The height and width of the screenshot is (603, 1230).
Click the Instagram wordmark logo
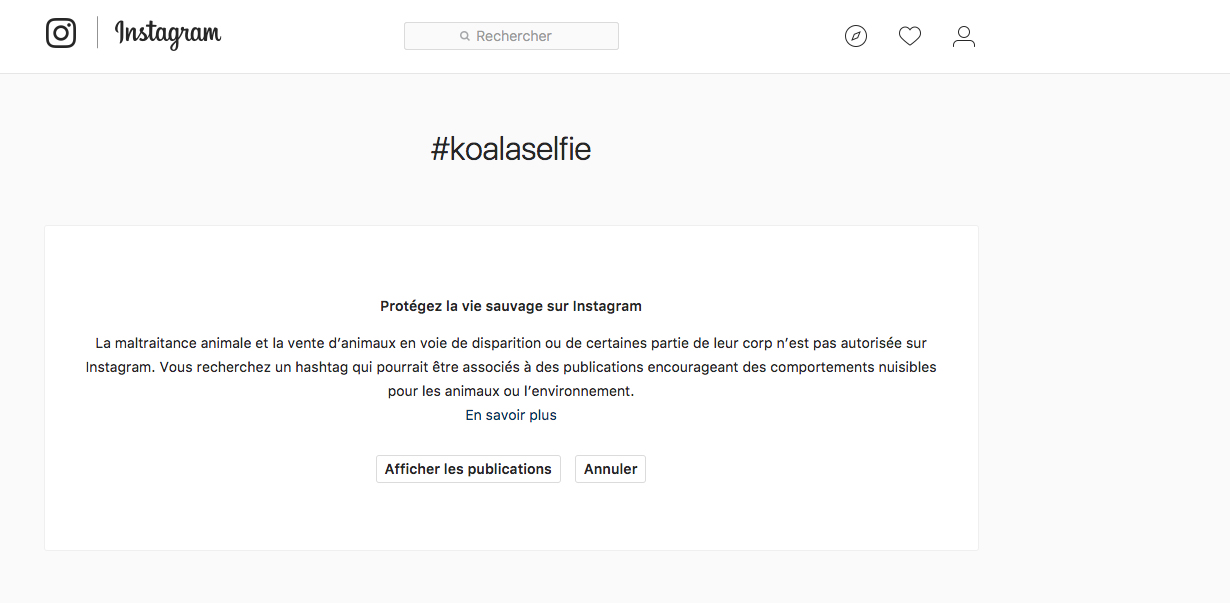pos(168,34)
